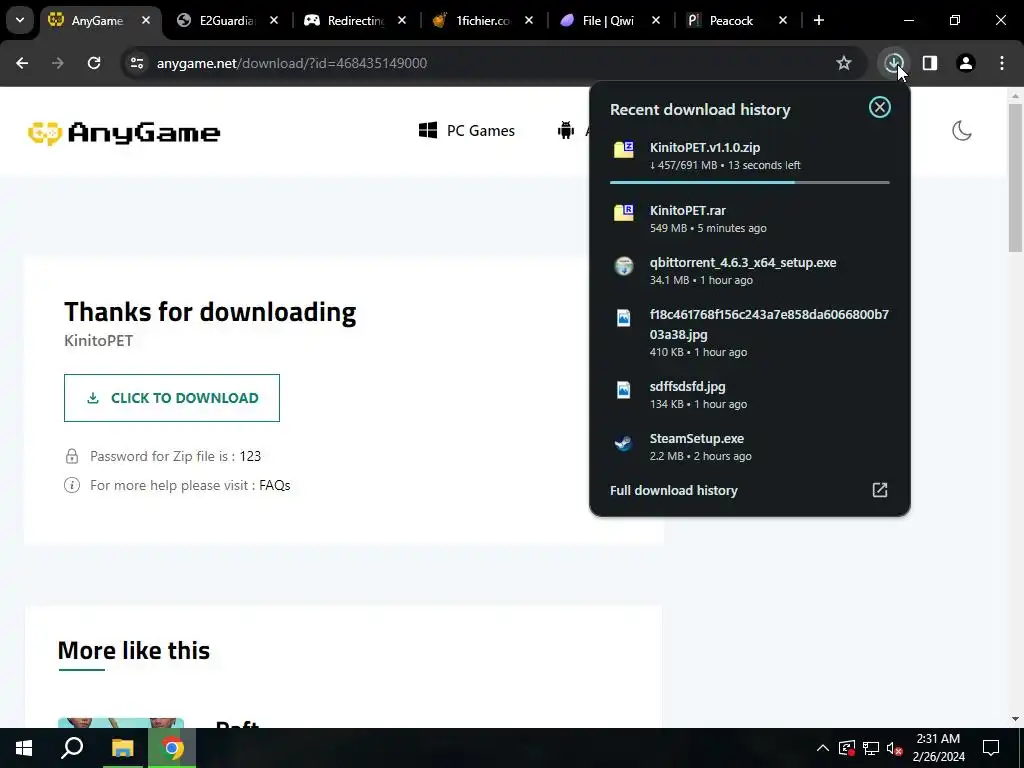Viewport: 1024px width, 768px height.
Task: Open the network tray icon
Action: point(871,748)
